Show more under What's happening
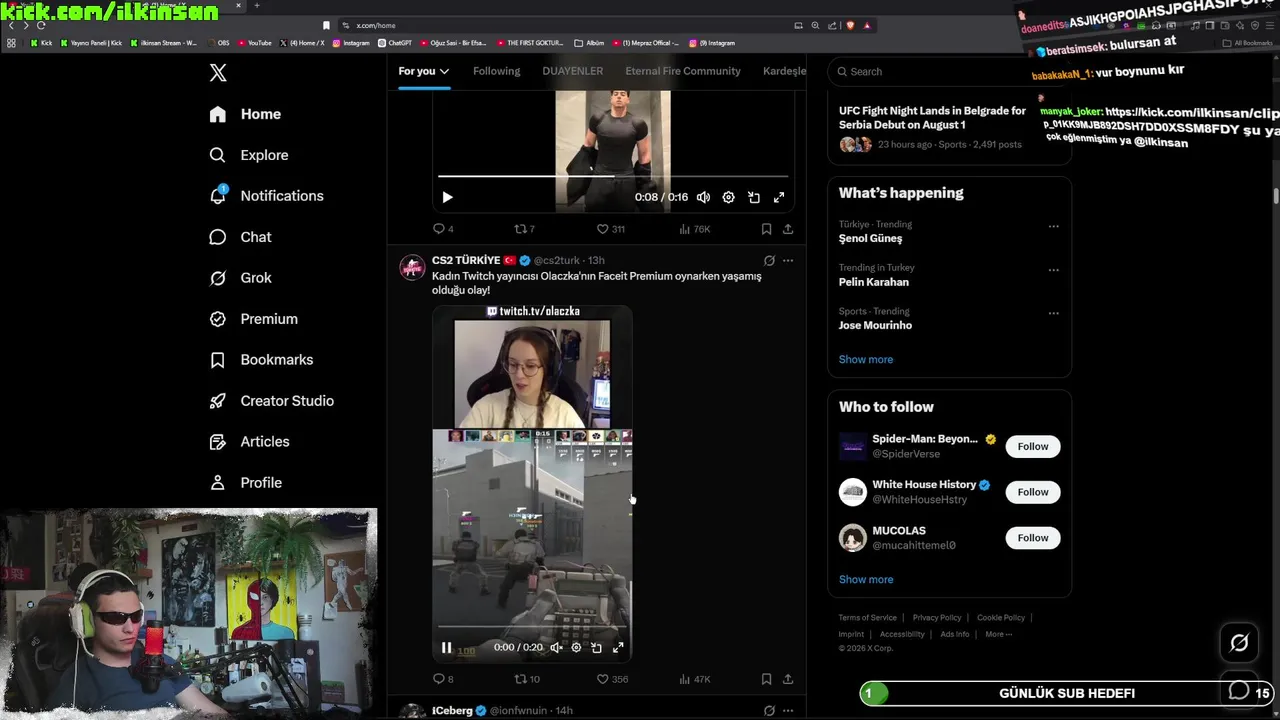This screenshot has width=1280, height=720. [x=866, y=359]
